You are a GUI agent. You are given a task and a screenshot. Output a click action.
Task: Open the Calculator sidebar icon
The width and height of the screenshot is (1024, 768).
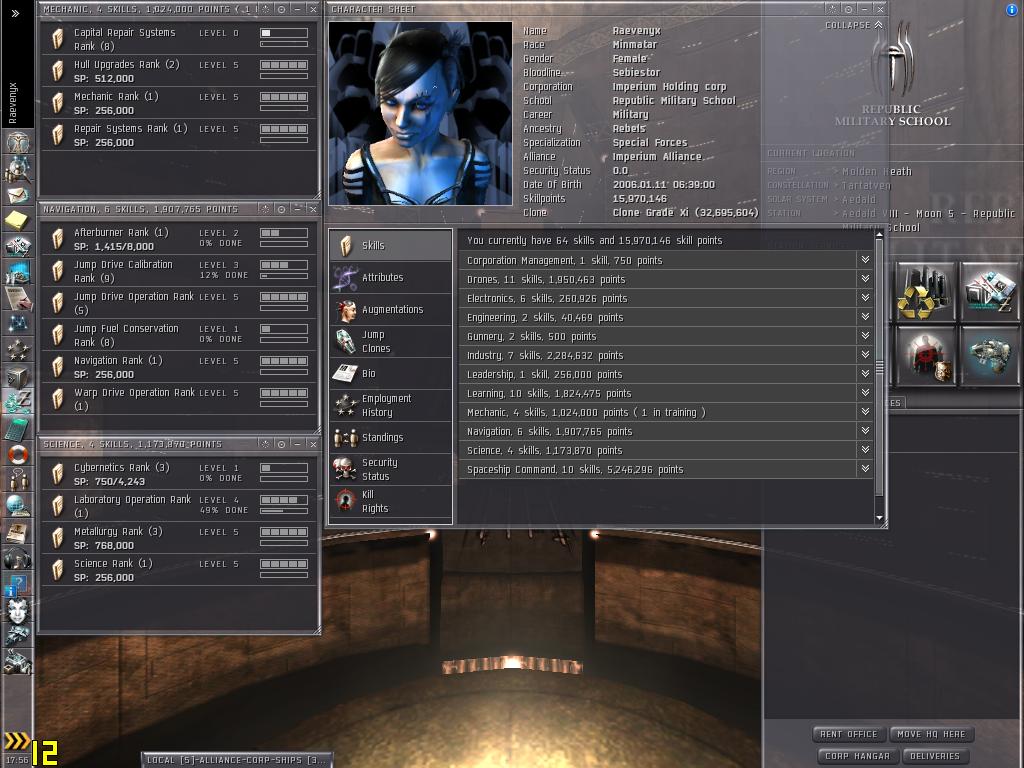18,428
